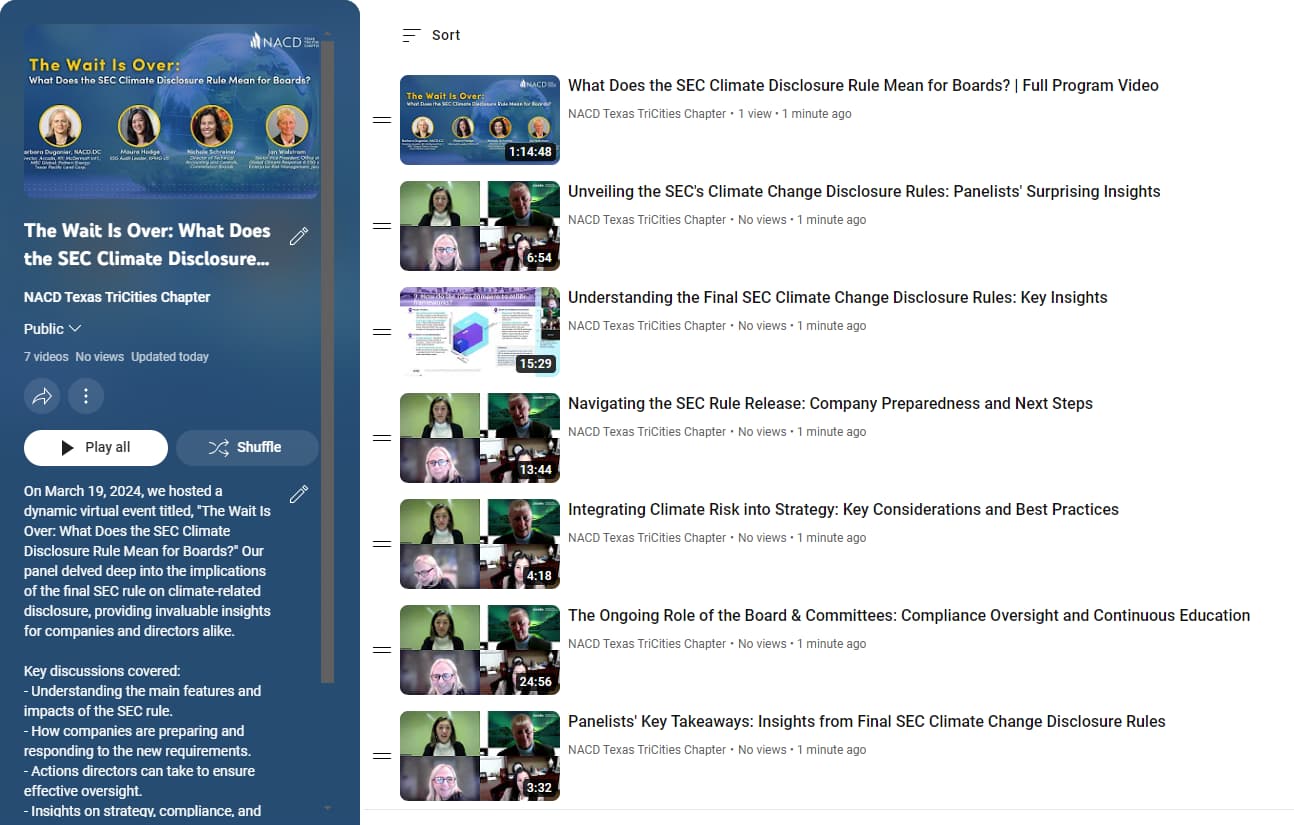Grab reorder handle for Panelists' Surprising Insights video
This screenshot has width=1294, height=825.
381,226
